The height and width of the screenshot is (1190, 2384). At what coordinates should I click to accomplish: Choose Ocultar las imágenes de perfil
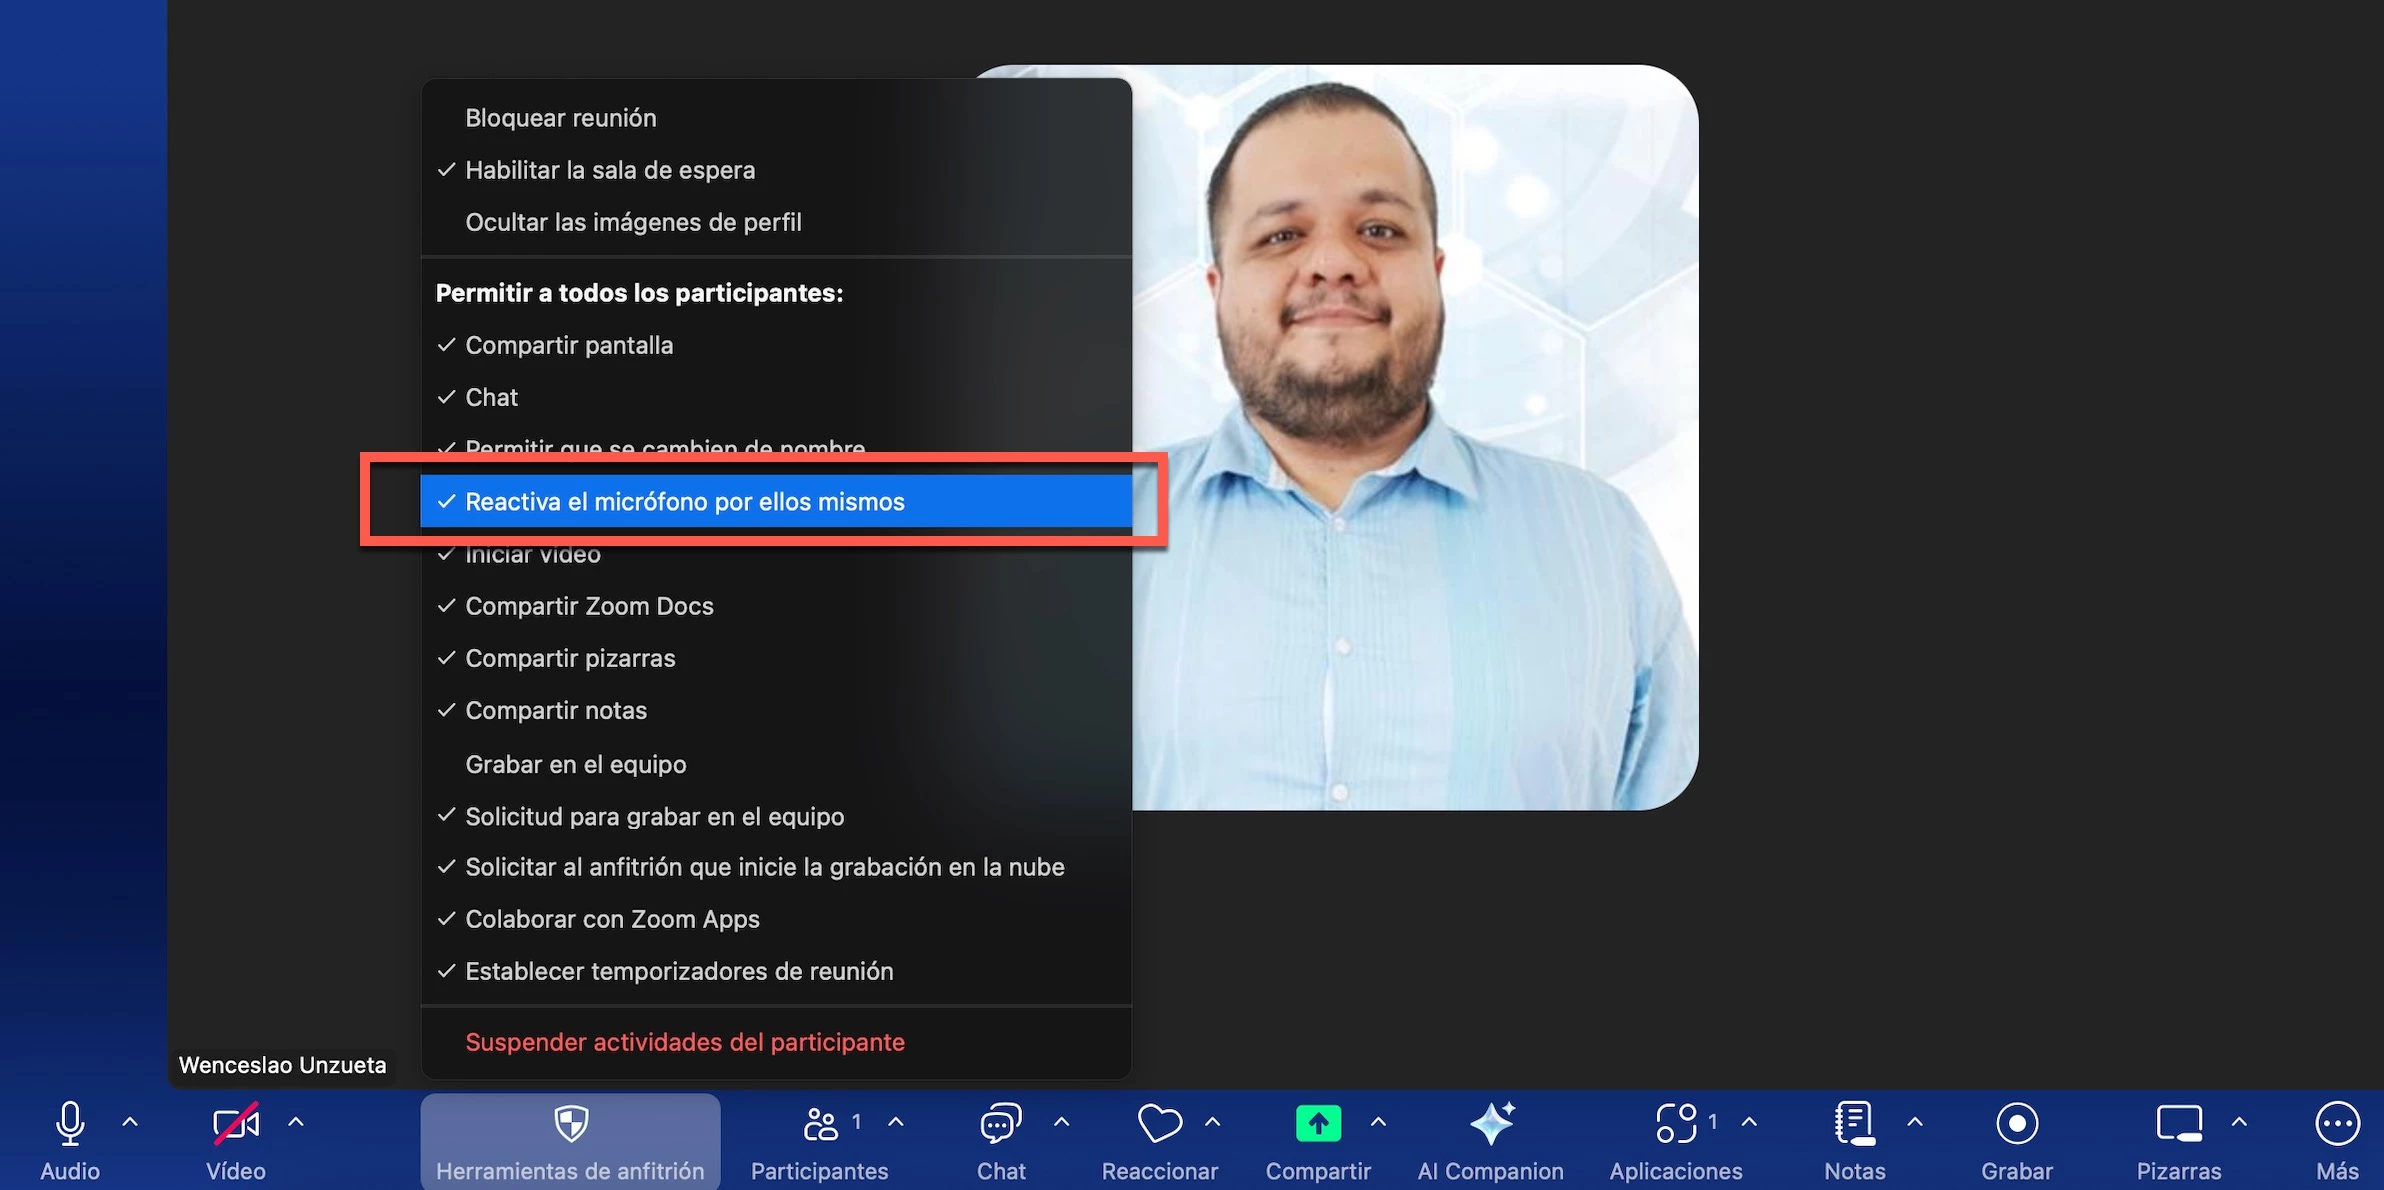(633, 222)
